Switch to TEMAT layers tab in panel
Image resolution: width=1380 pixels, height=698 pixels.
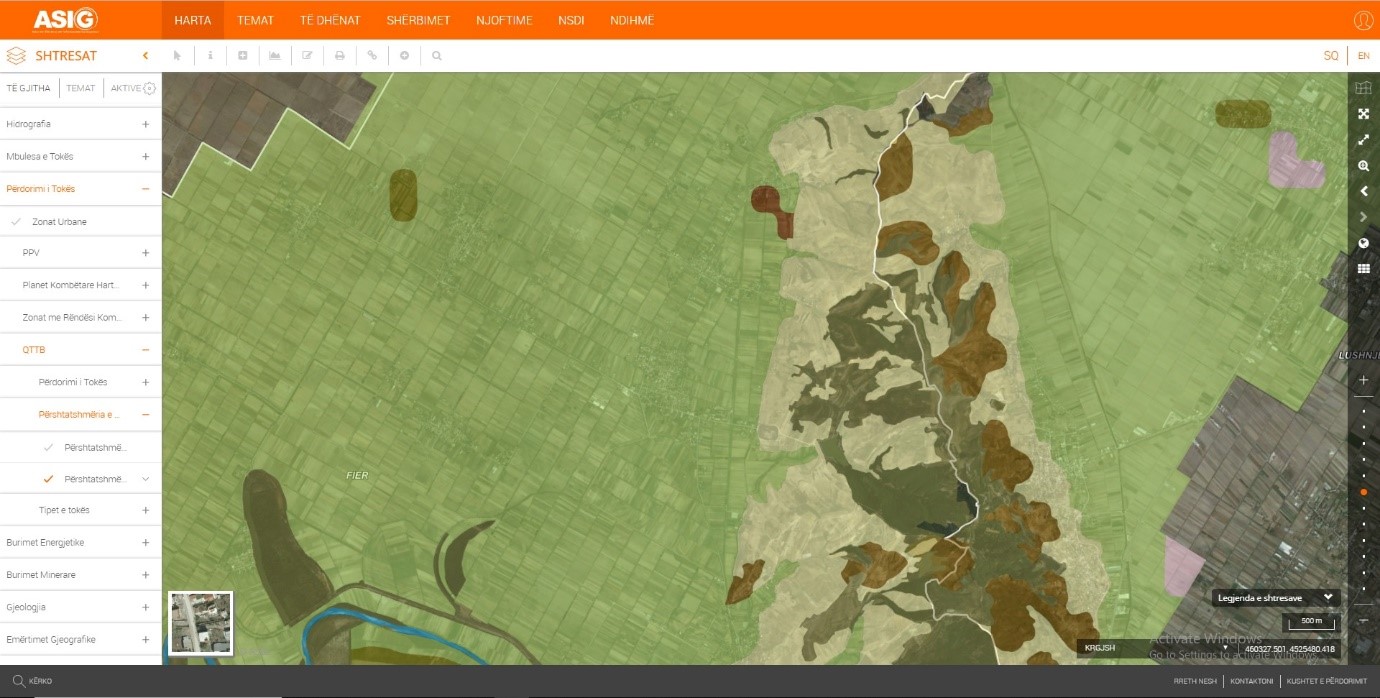pos(81,88)
